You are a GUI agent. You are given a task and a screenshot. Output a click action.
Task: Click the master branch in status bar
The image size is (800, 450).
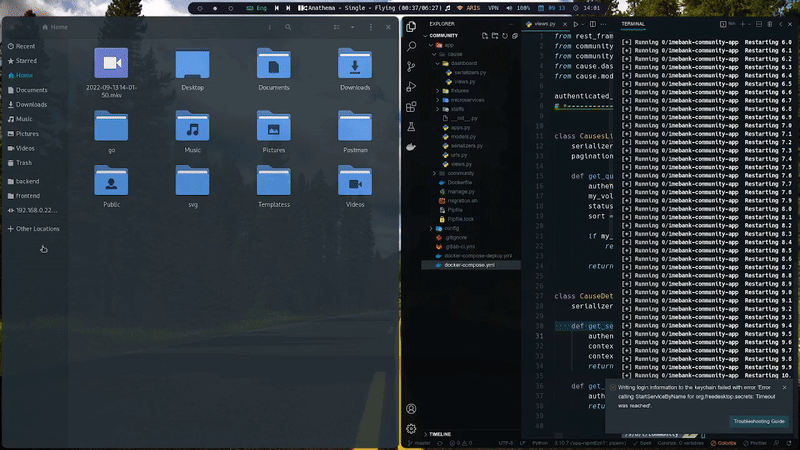(419, 443)
